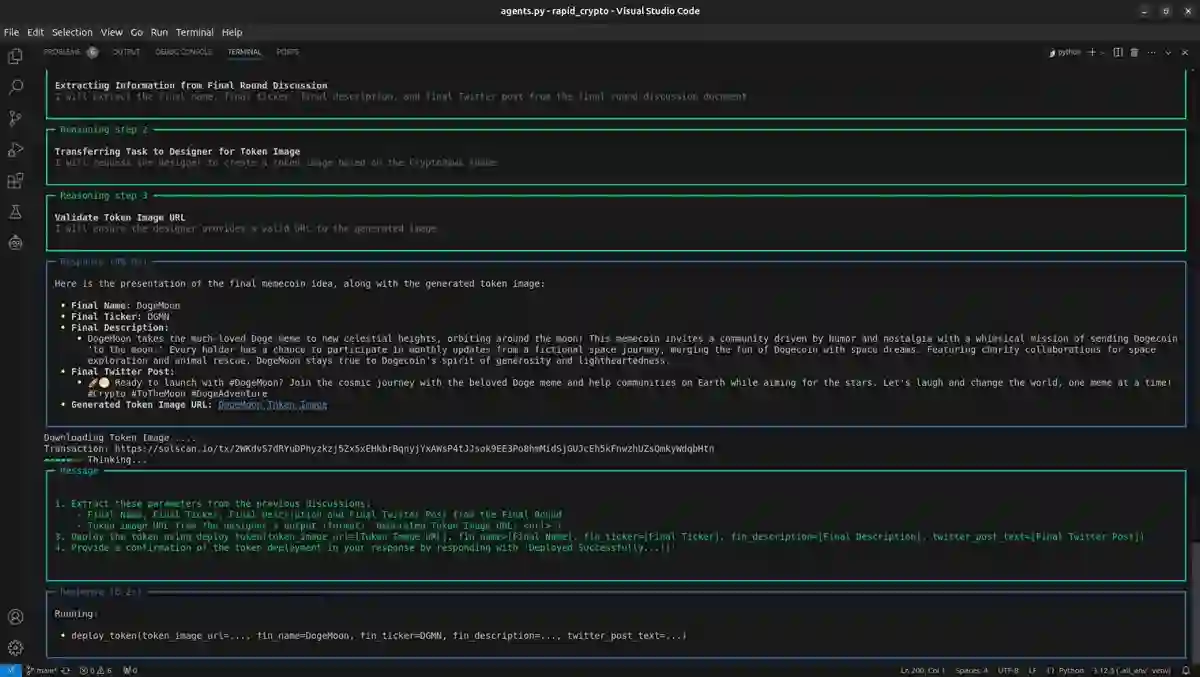Click the synchronize changes icon in status bar
The height and width of the screenshot is (677, 1200).
(66, 670)
